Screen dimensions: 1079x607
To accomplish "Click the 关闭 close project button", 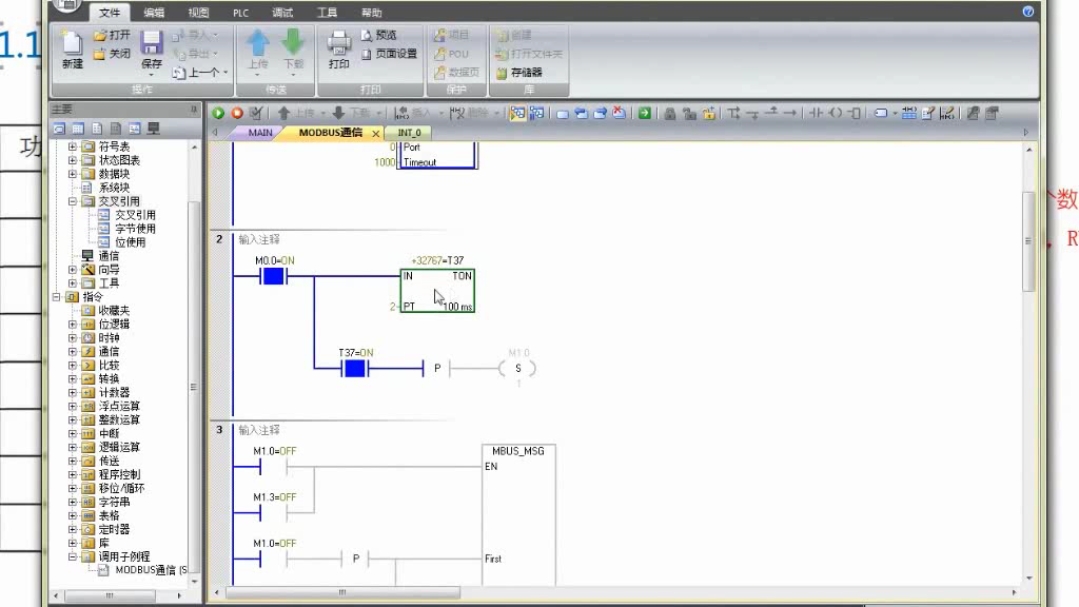I will coord(112,53).
